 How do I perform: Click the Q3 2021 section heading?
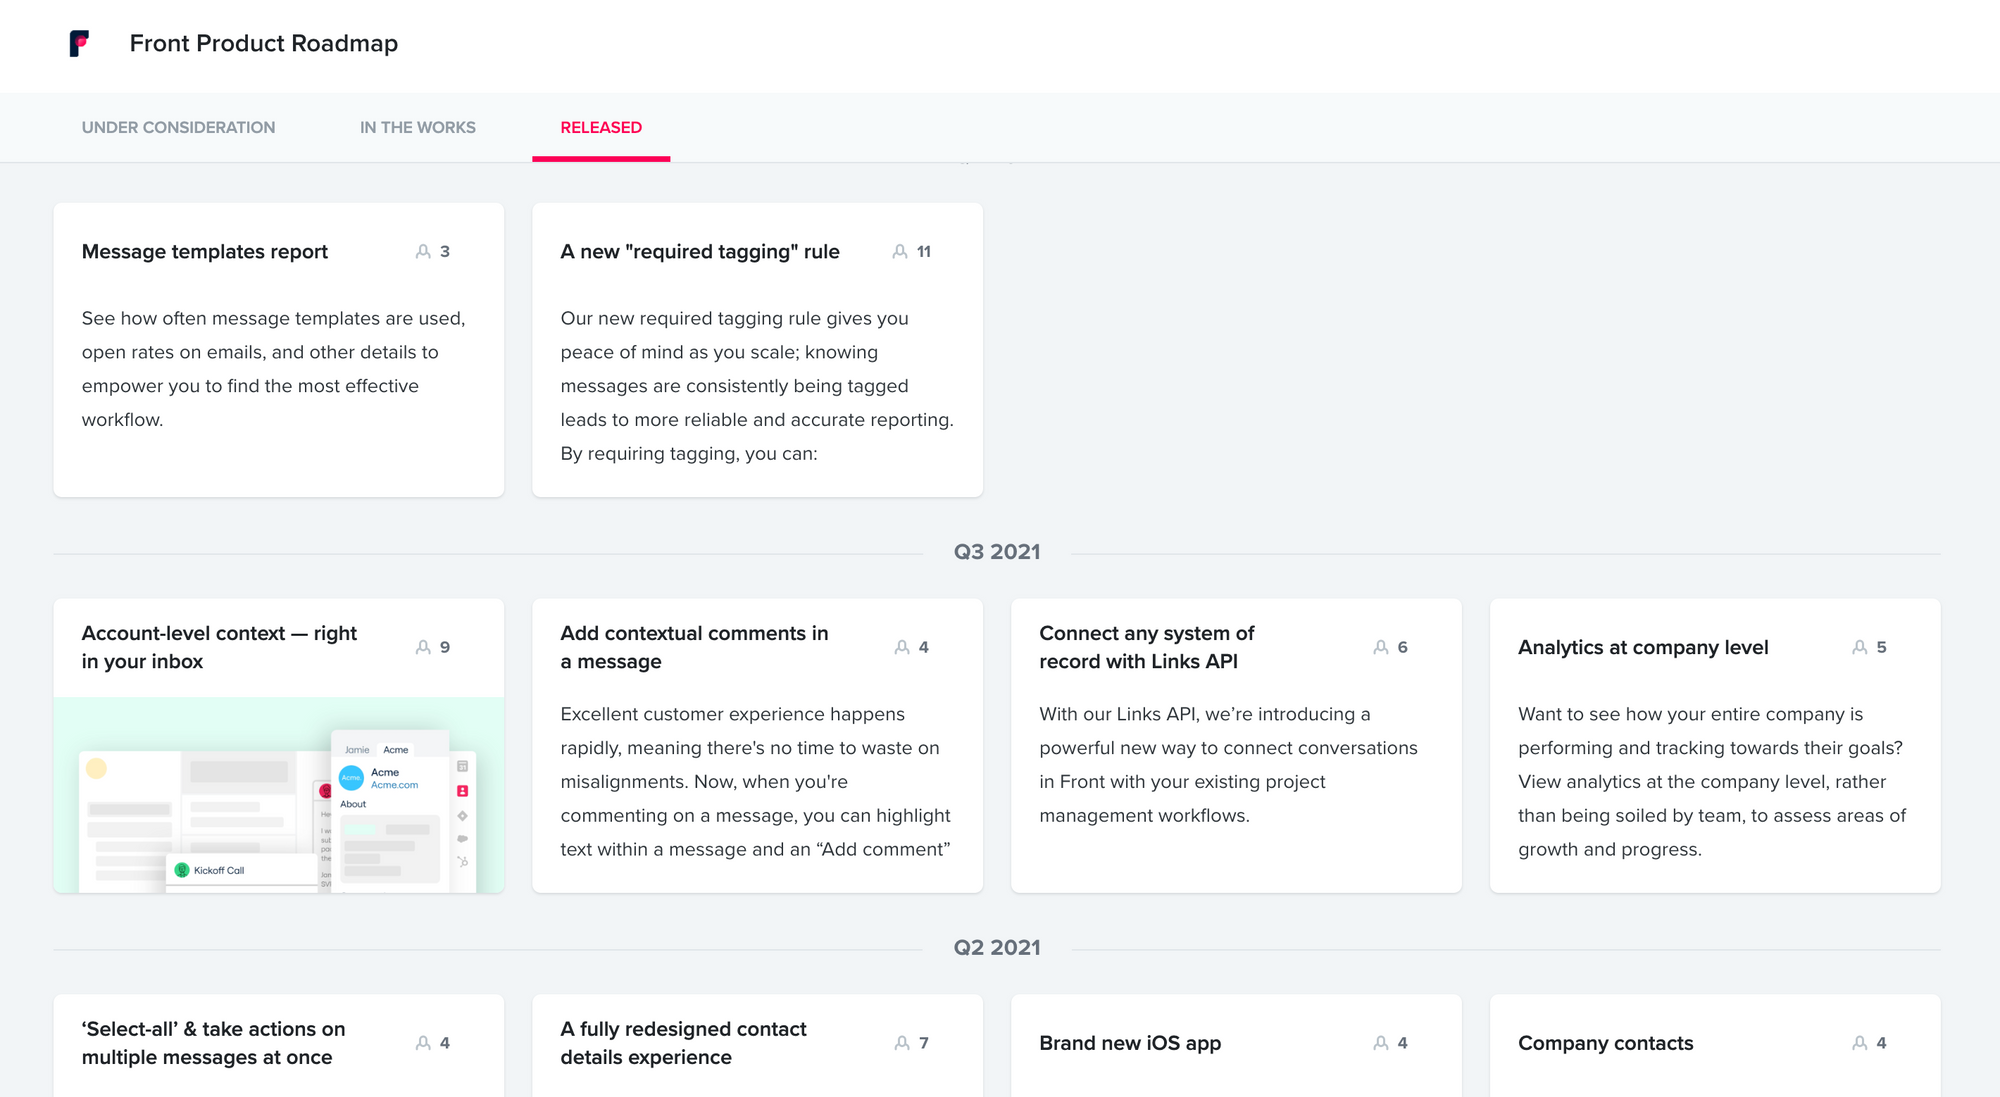point(997,552)
